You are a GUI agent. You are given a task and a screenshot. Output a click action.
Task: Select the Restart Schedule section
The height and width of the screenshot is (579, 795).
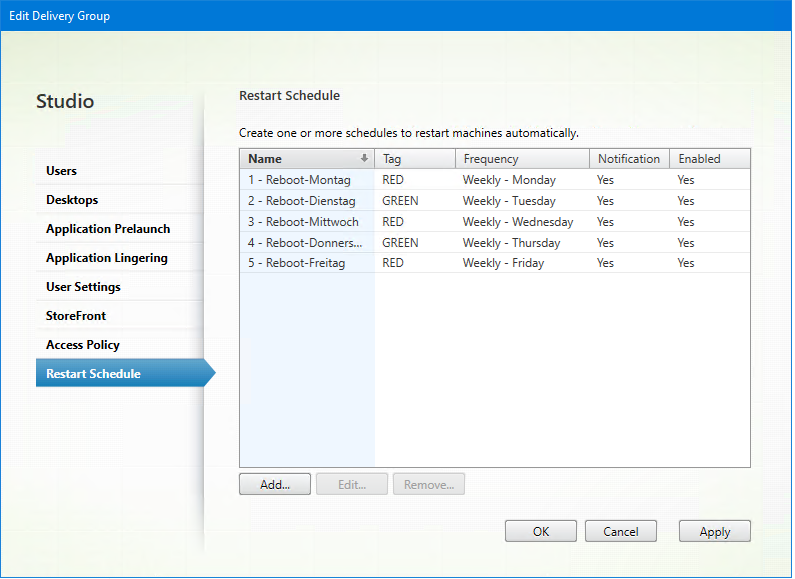[93, 374]
